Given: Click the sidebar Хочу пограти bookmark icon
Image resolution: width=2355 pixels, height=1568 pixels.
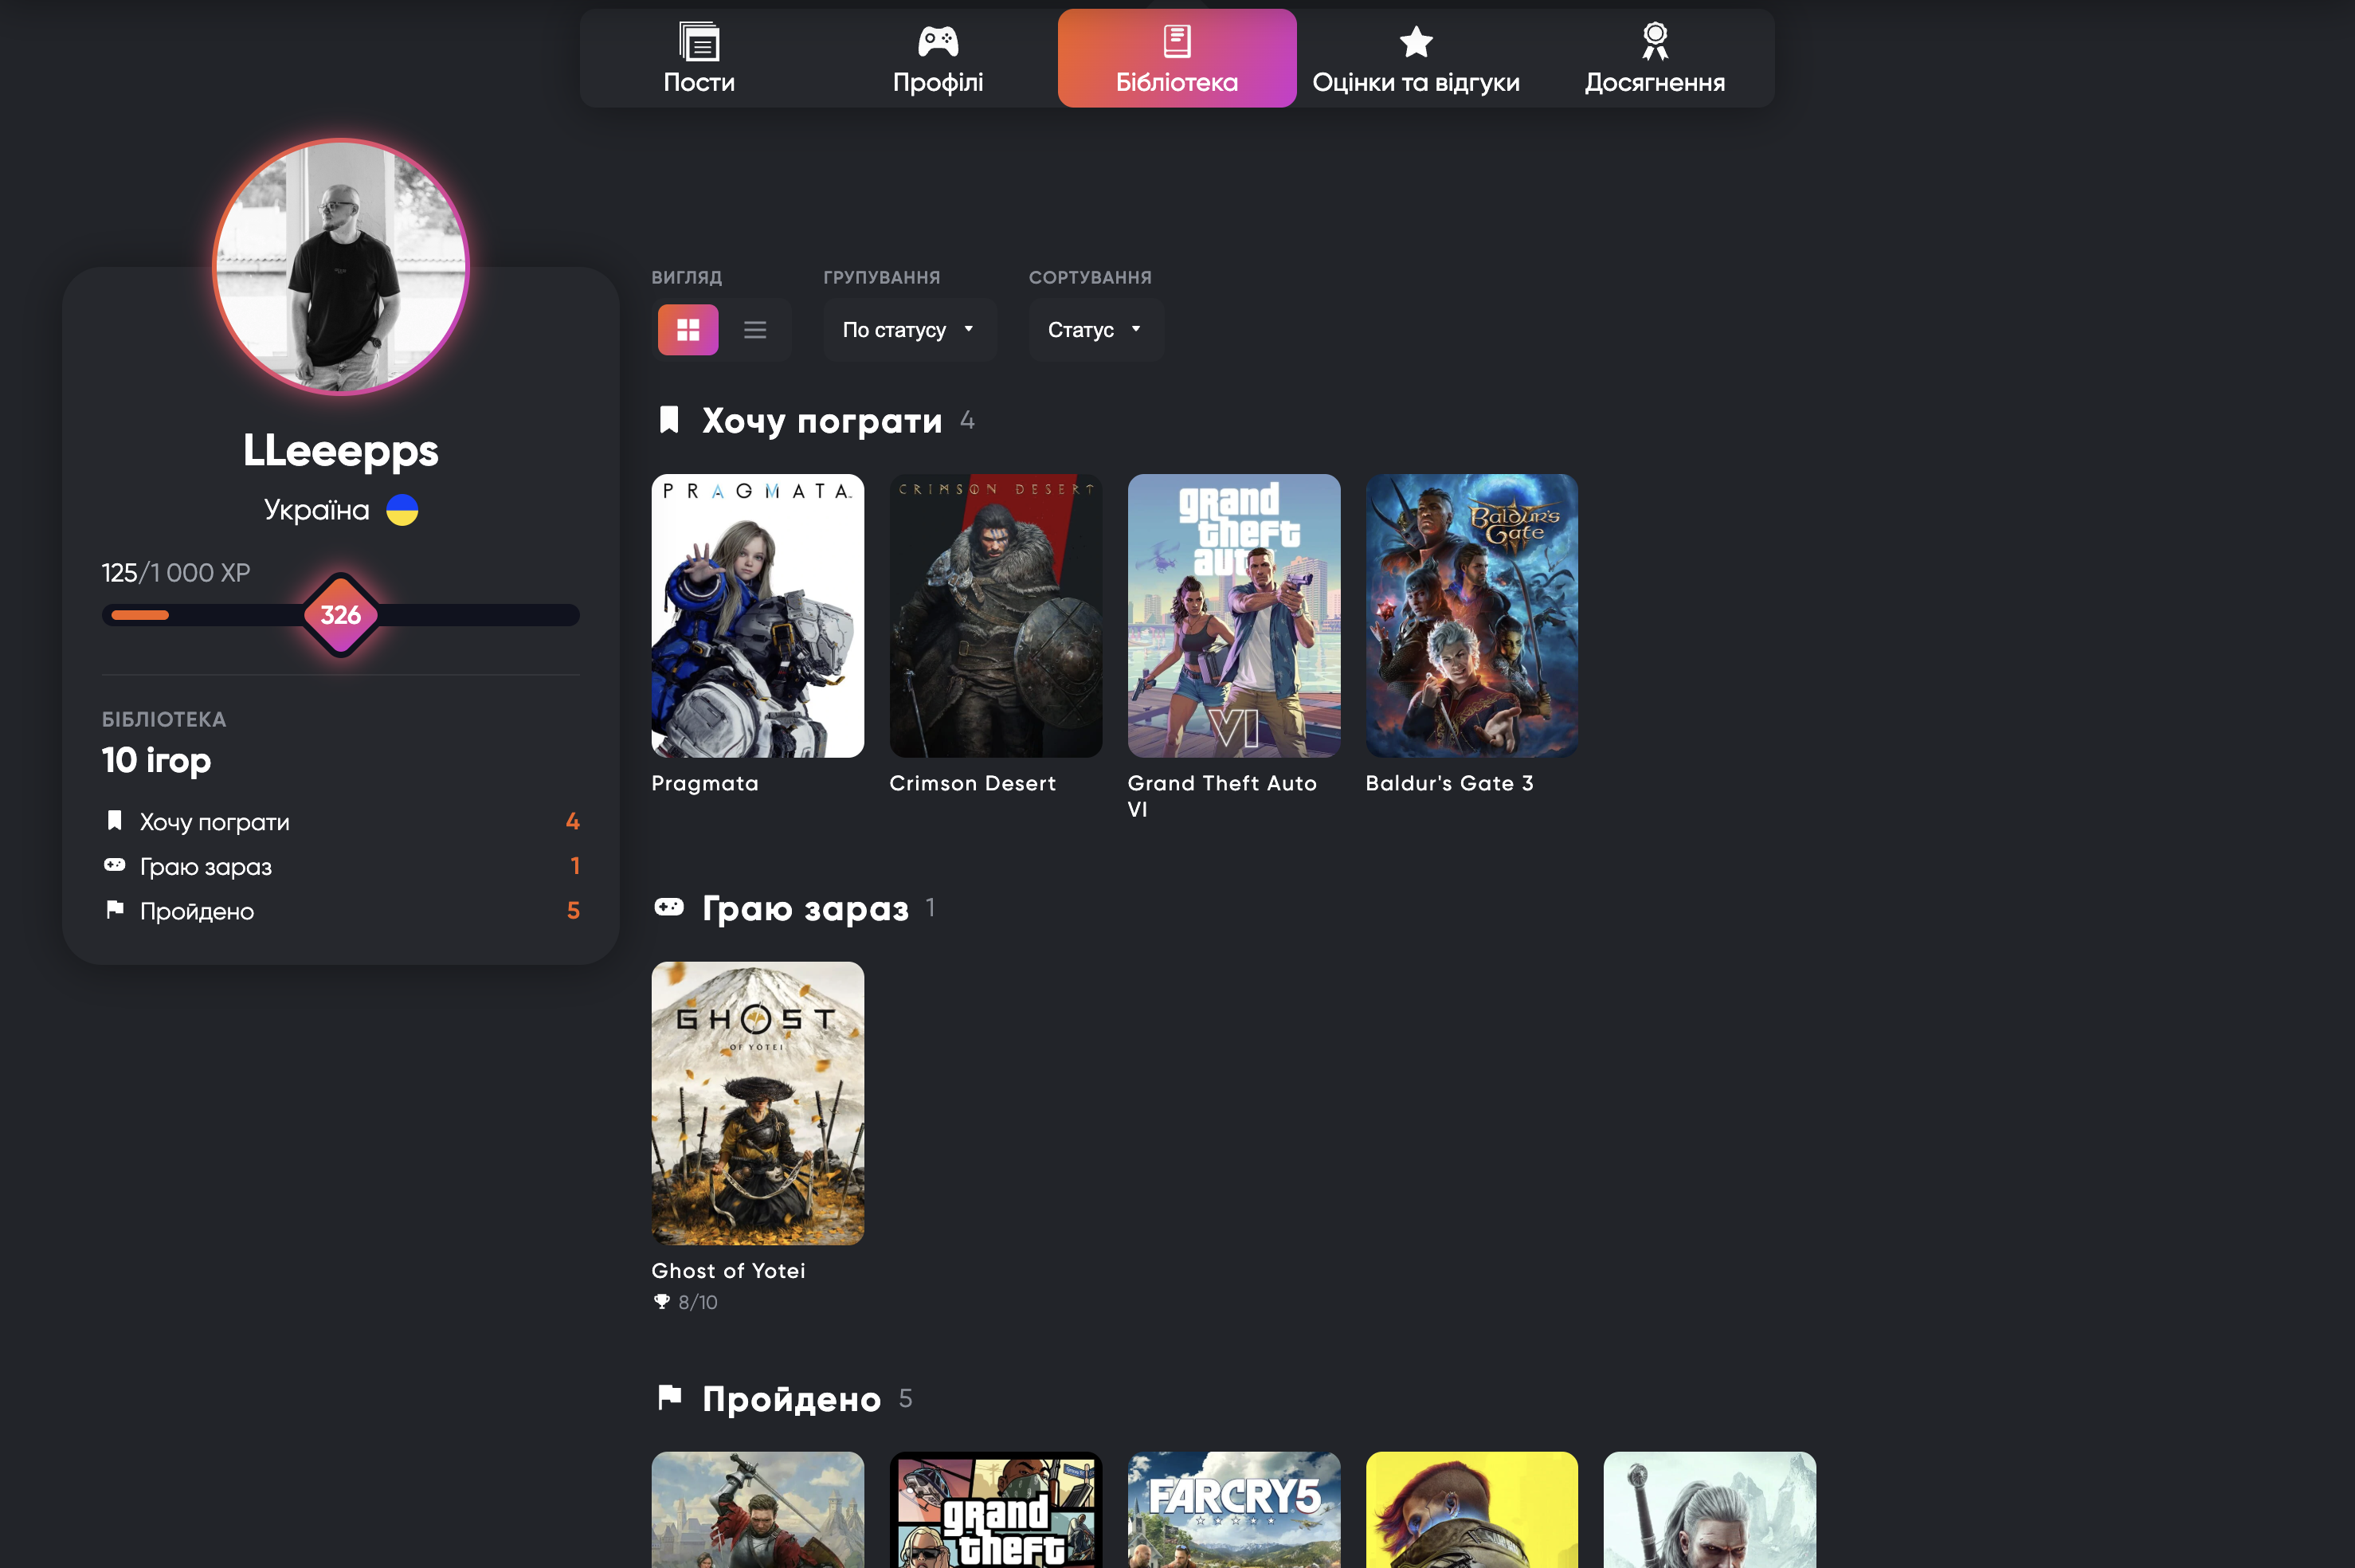Looking at the screenshot, I should (x=115, y=821).
